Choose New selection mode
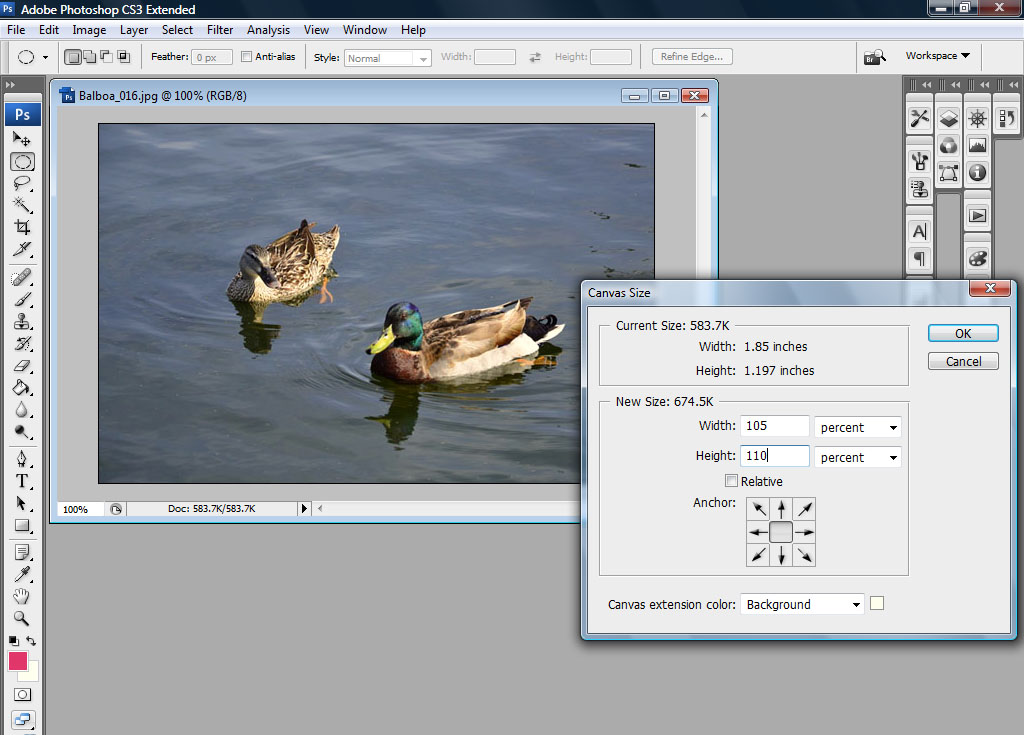 tap(73, 57)
